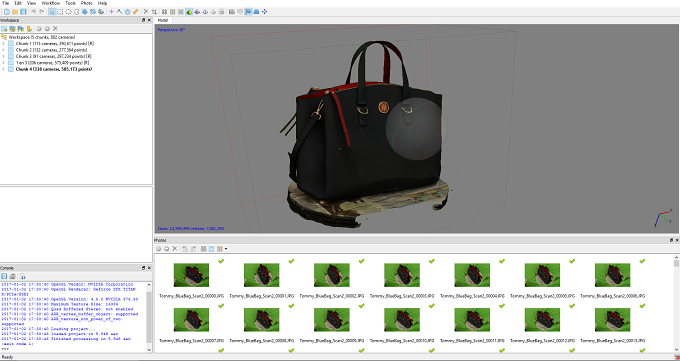Toggle Solid model view mode

pos(197,12)
